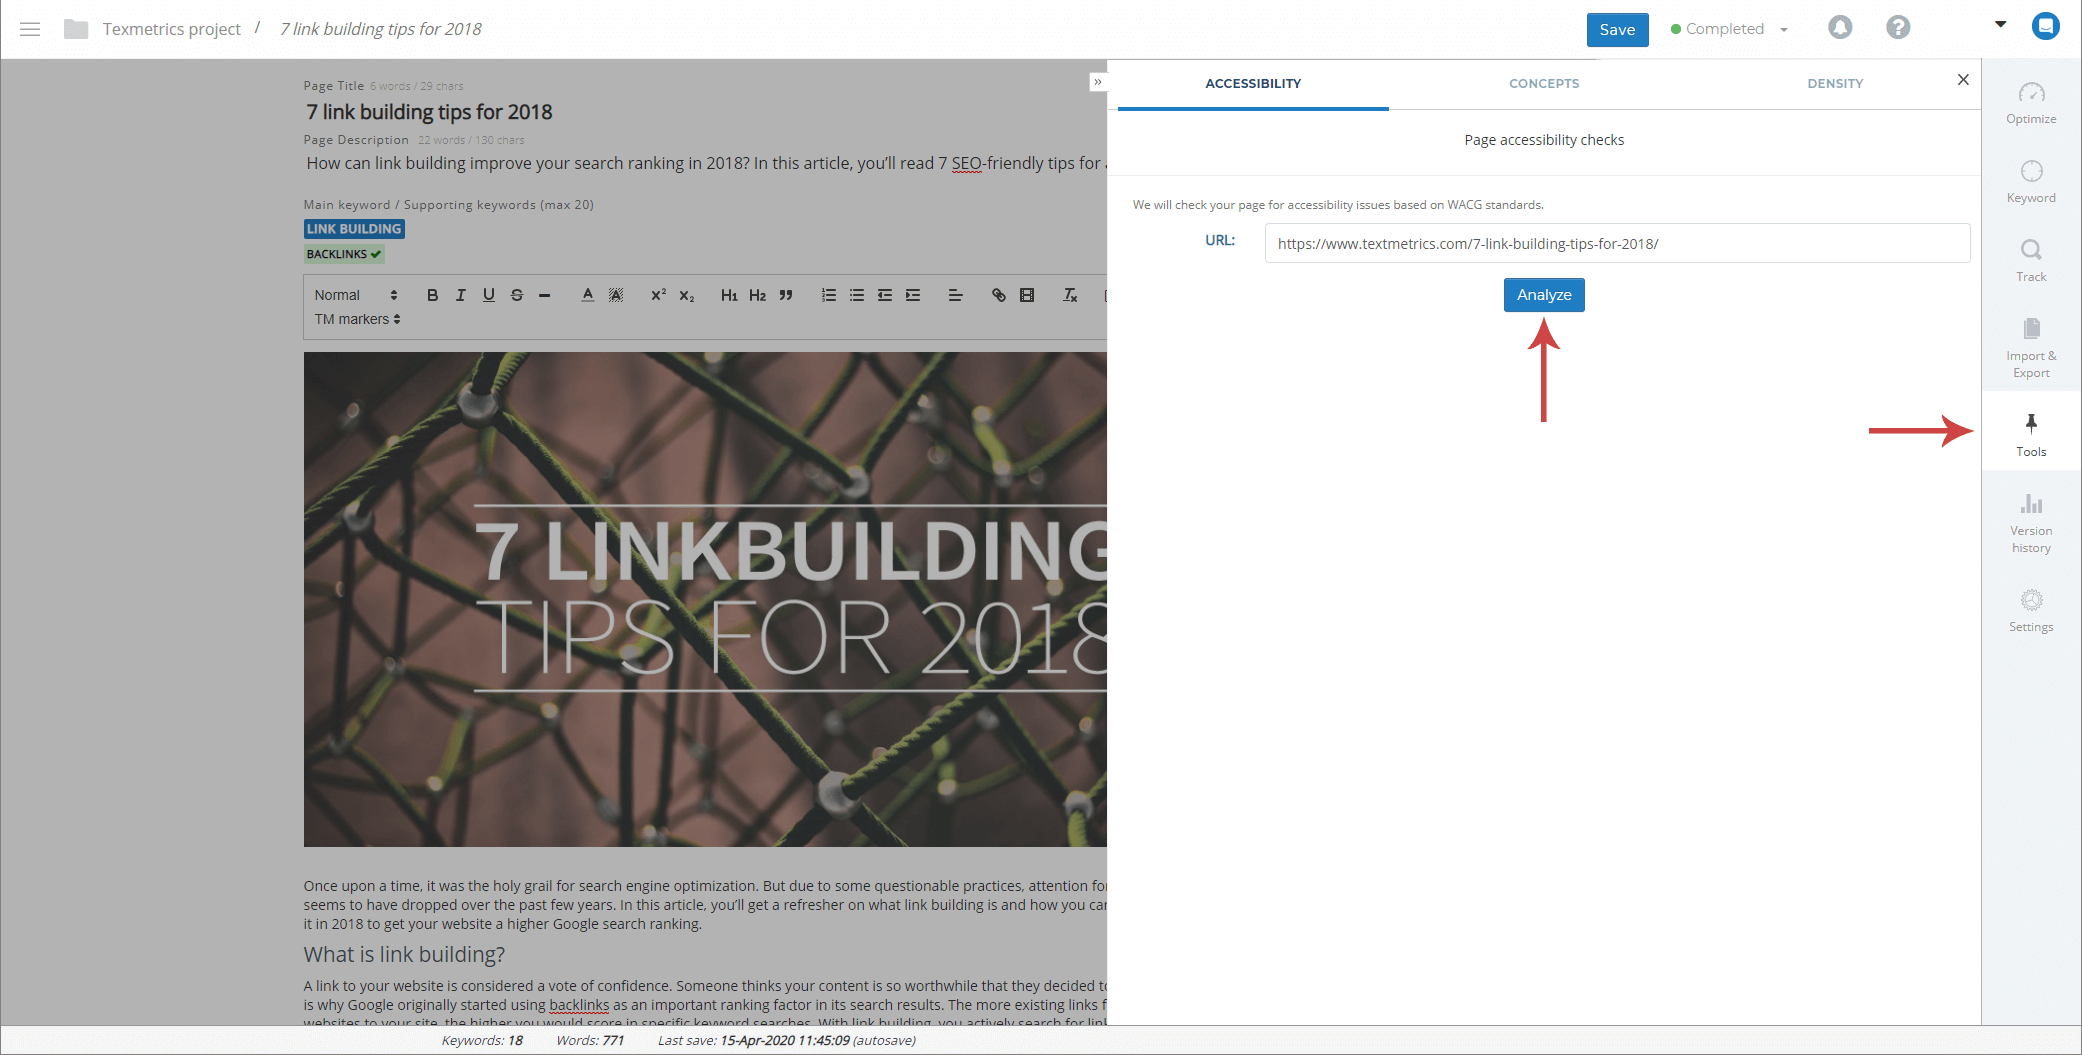Switch to the Density tab
This screenshot has height=1055, width=2082.
(1834, 84)
